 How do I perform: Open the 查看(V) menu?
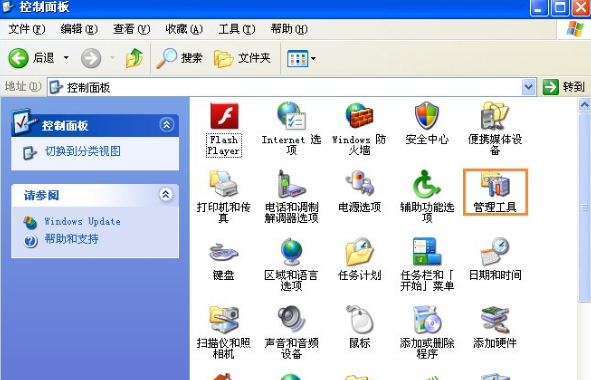click(x=132, y=29)
